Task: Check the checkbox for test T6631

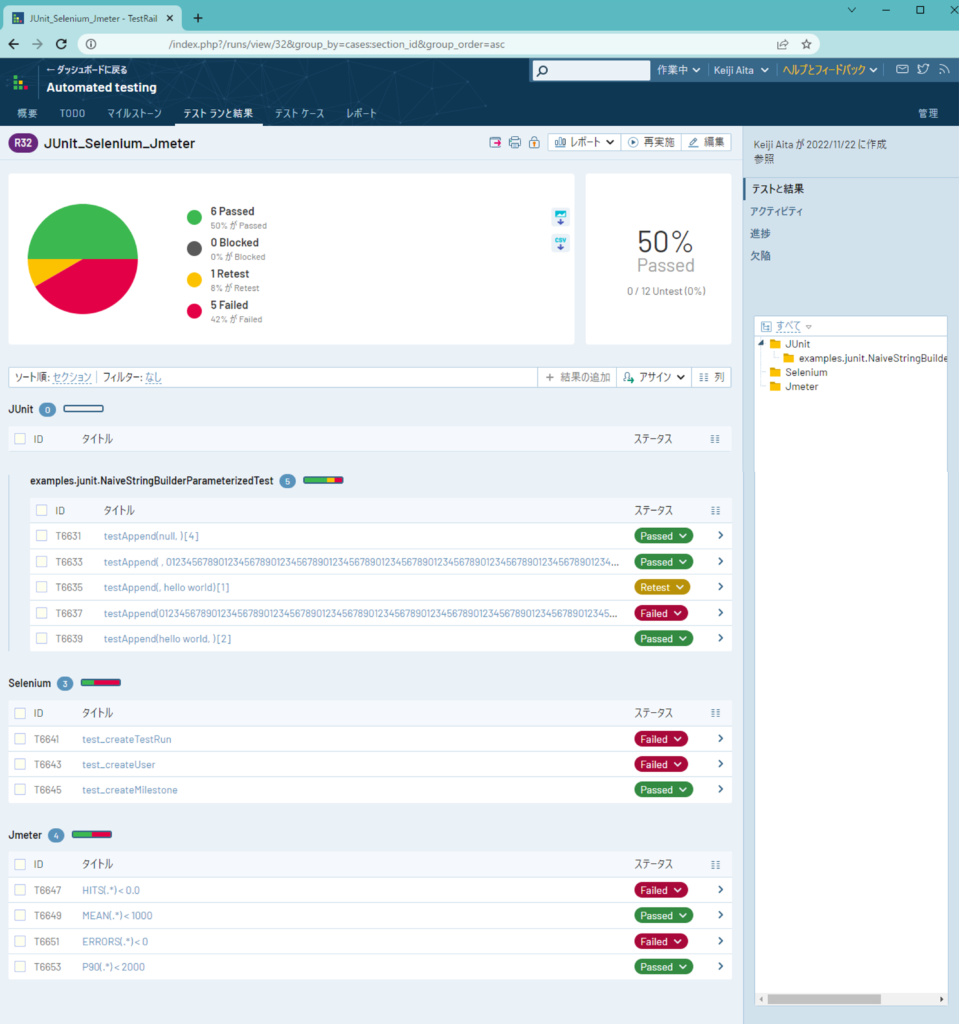Action: coord(42,535)
